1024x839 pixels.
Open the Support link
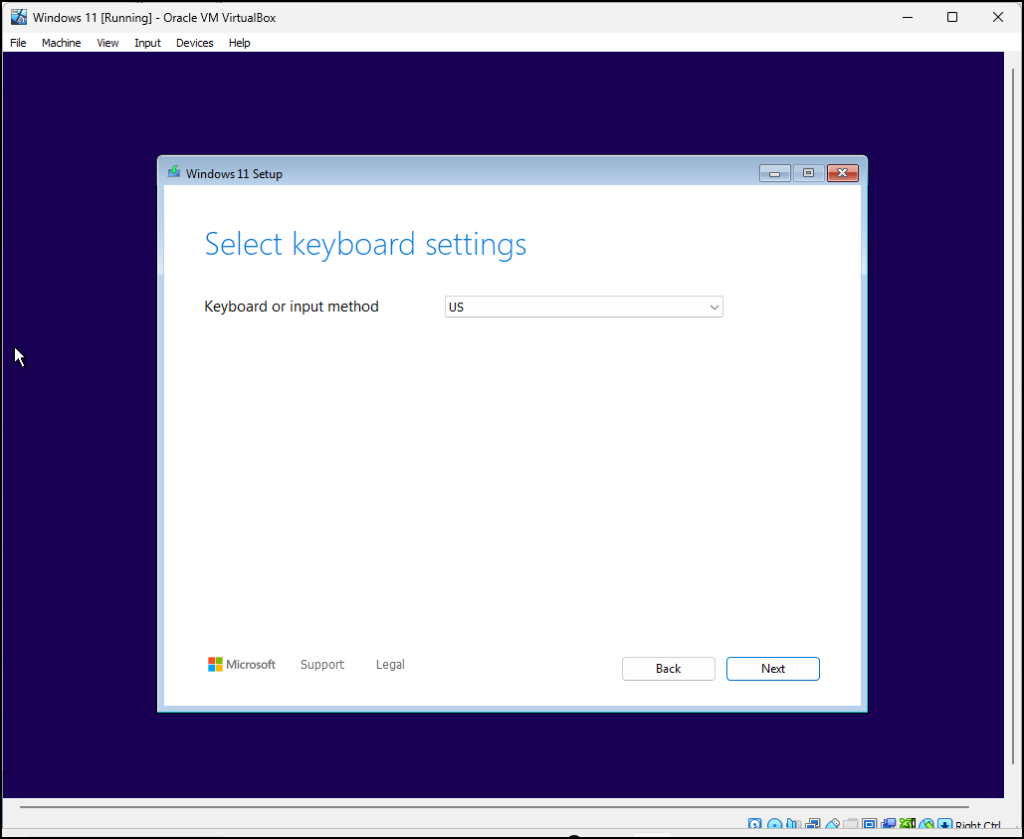322,665
